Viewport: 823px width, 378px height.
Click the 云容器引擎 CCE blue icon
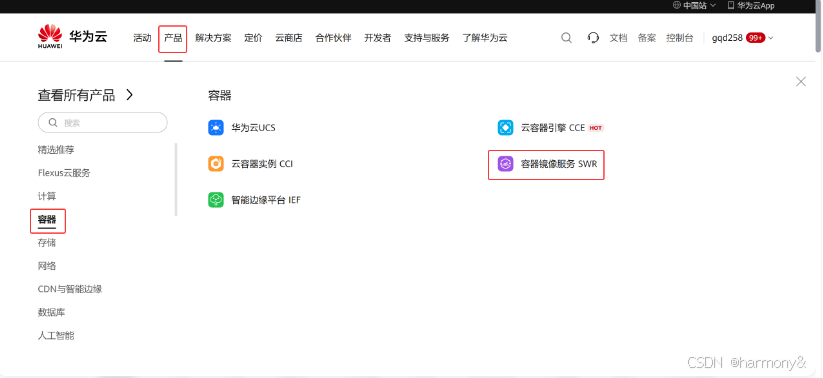[x=505, y=128]
